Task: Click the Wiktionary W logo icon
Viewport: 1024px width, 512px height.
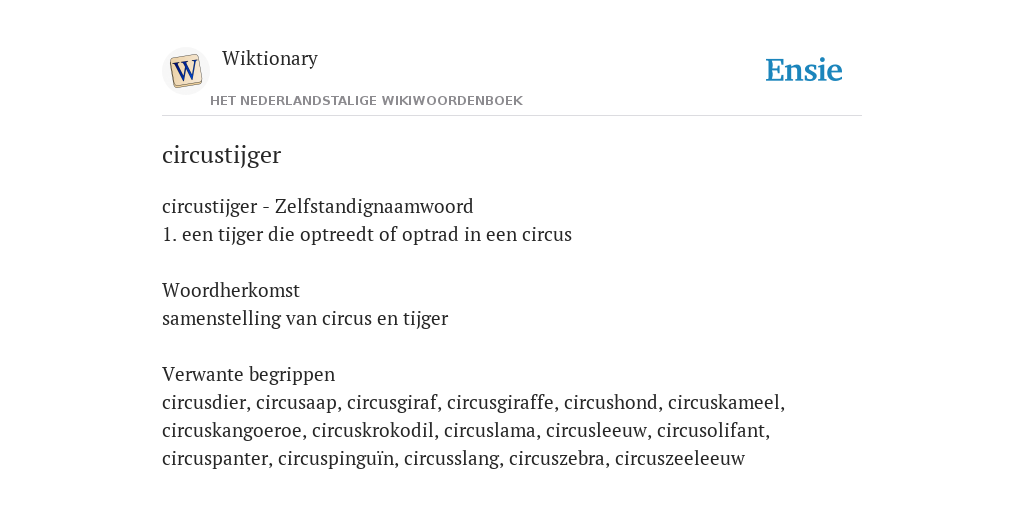Action: [x=186, y=71]
